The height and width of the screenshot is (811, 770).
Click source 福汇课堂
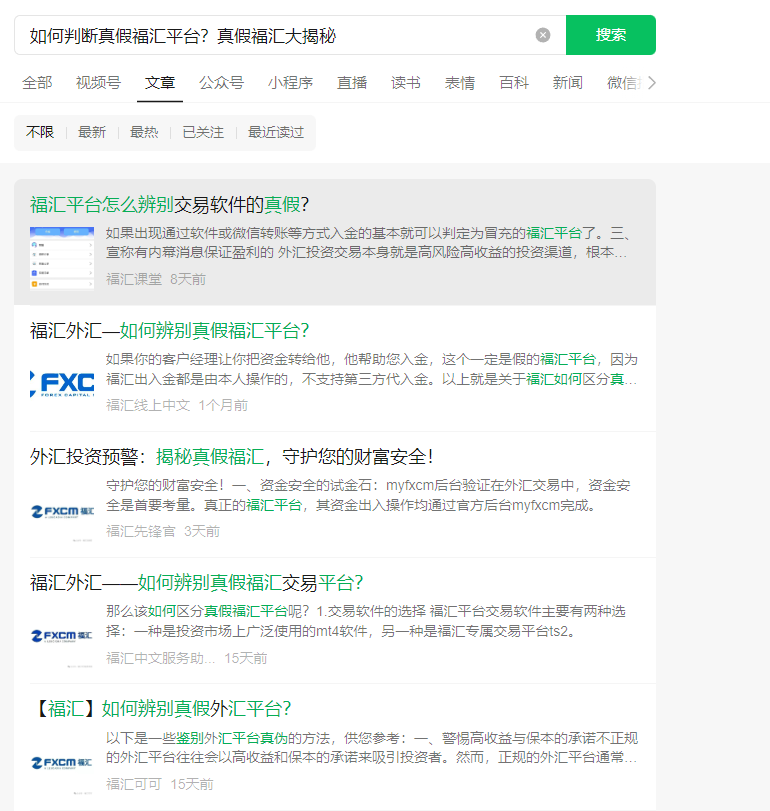tap(134, 279)
